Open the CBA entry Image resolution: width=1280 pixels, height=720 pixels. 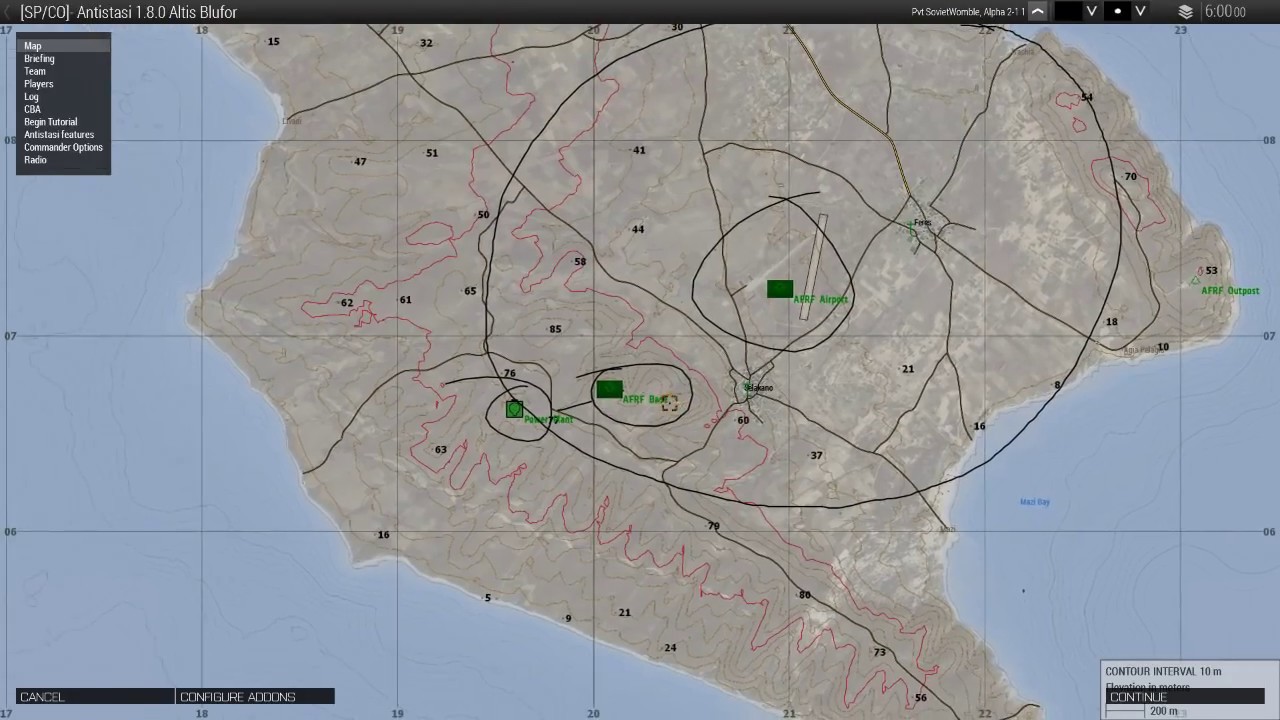pos(63,109)
